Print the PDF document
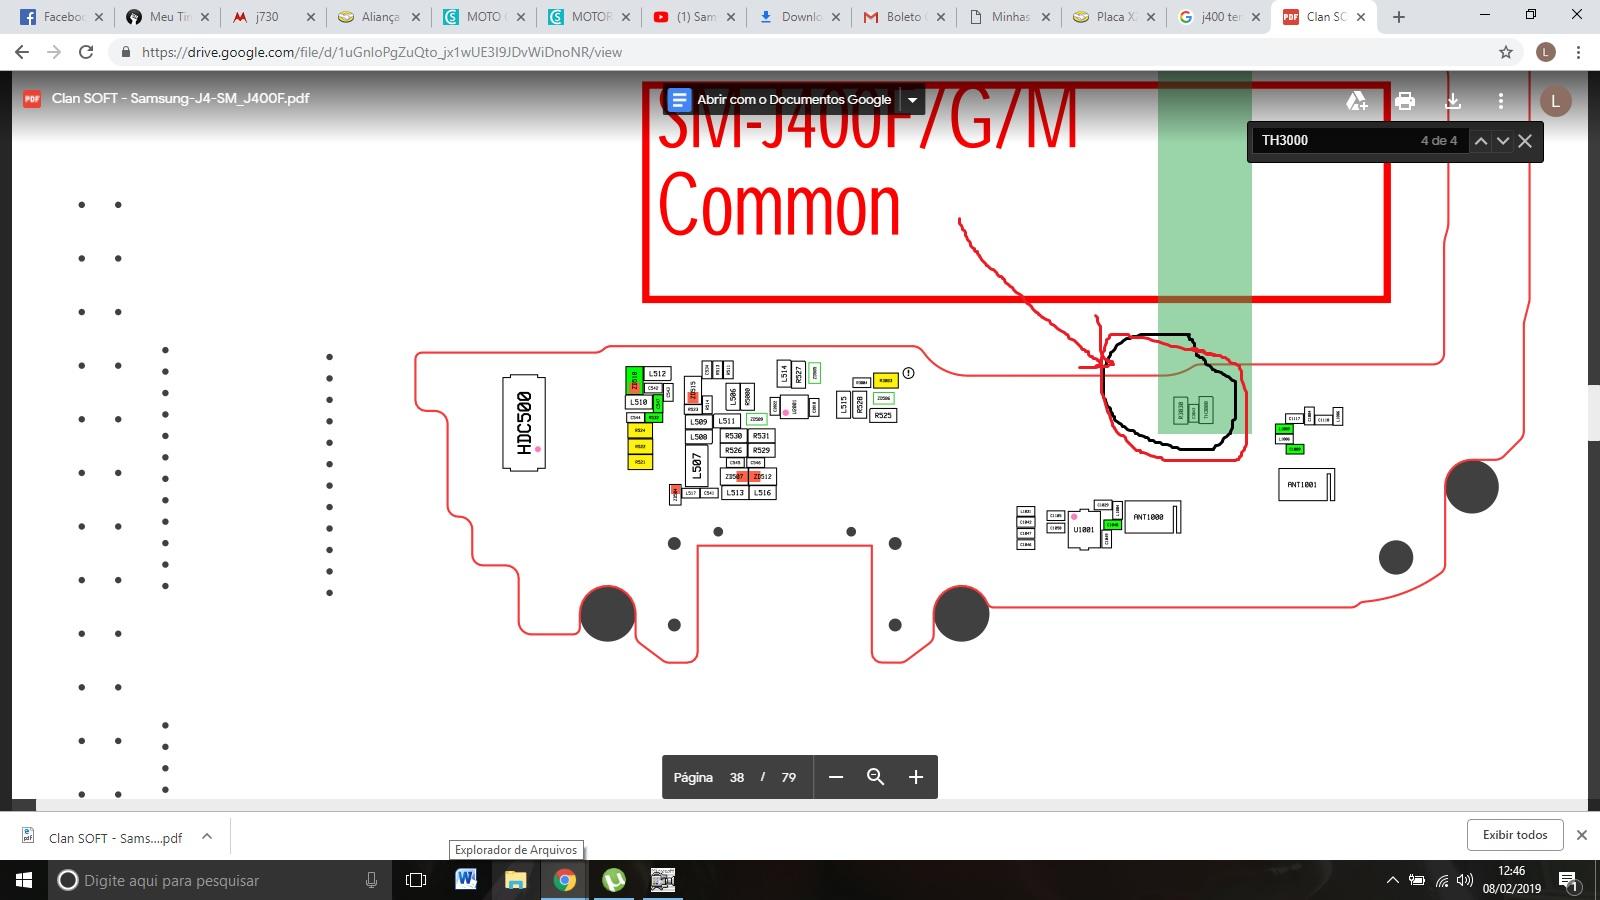This screenshot has width=1600, height=900. click(x=1405, y=100)
